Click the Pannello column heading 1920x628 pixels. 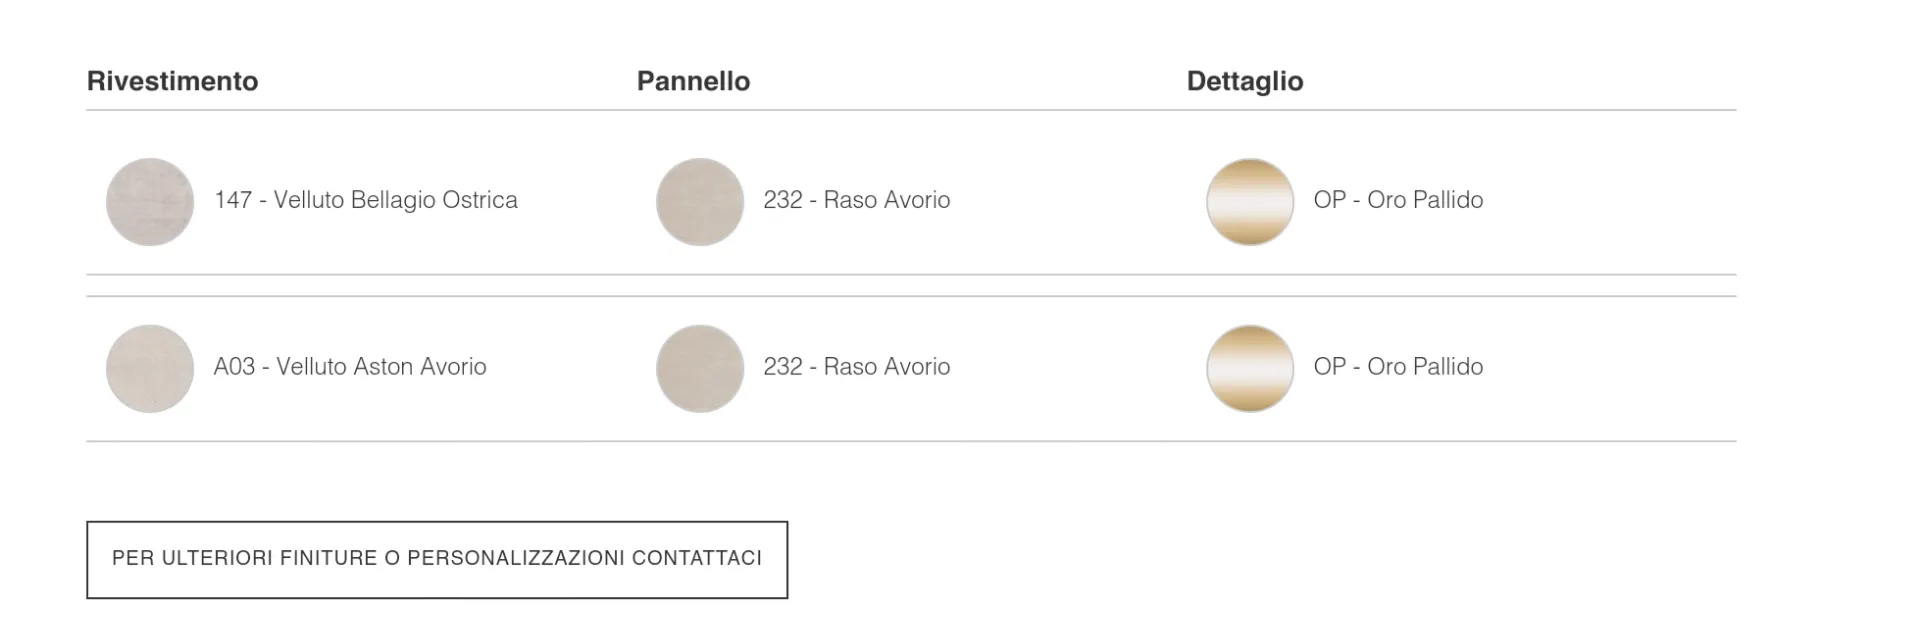click(694, 81)
